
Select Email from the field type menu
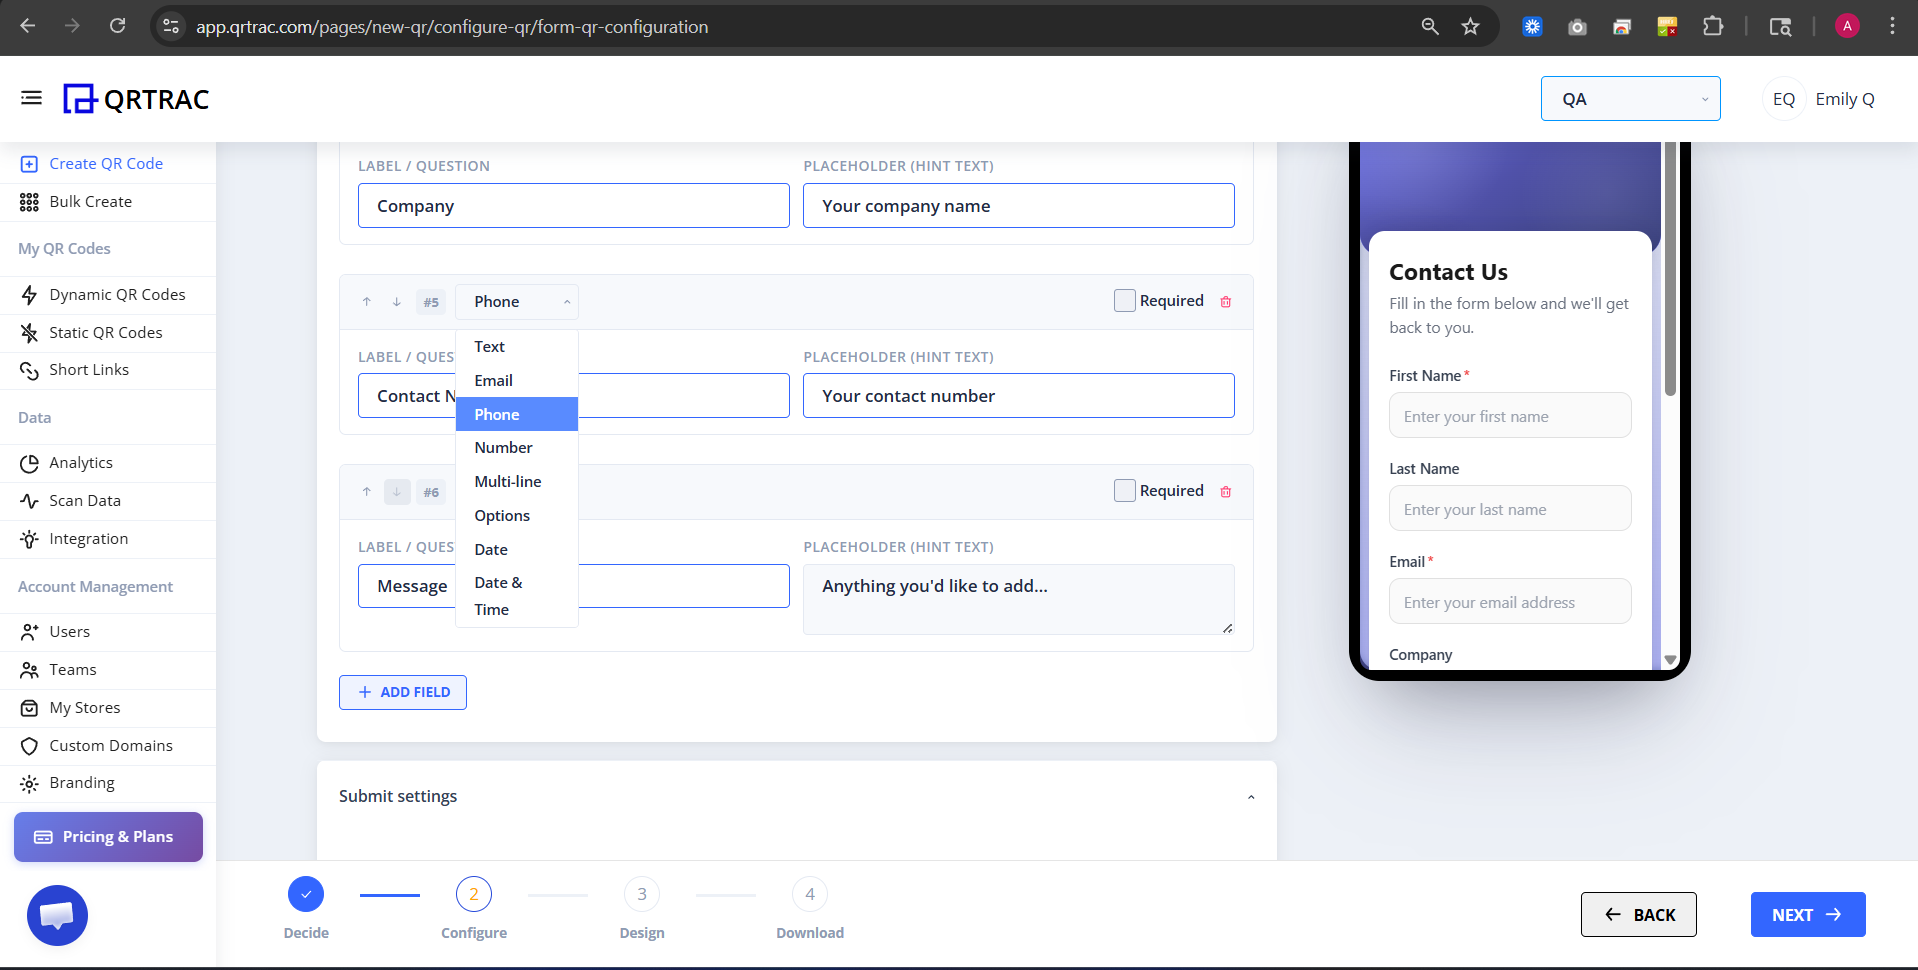[x=493, y=380]
